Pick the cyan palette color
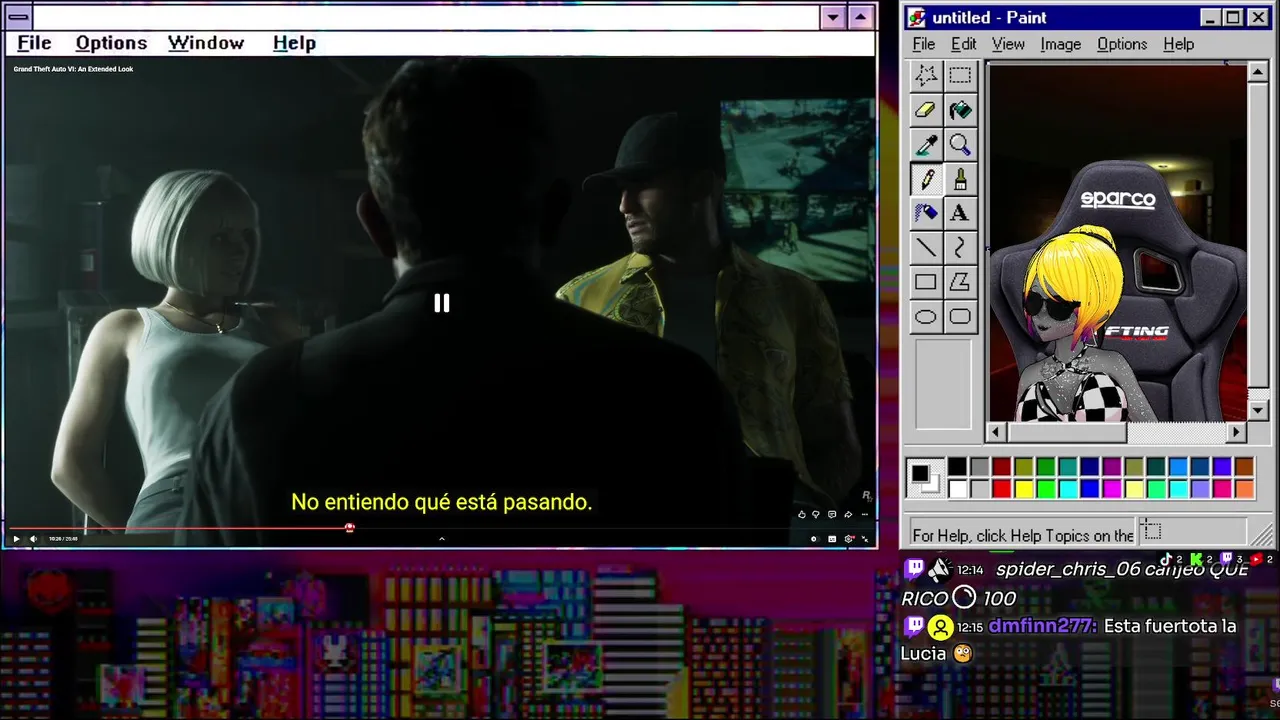Screen dimensions: 1280x720 click(1068, 489)
